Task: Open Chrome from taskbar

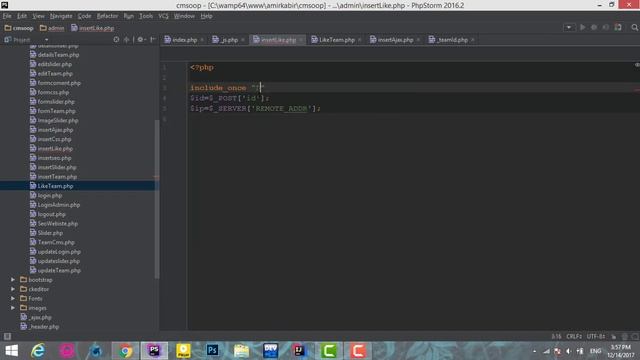Action: tap(125, 351)
